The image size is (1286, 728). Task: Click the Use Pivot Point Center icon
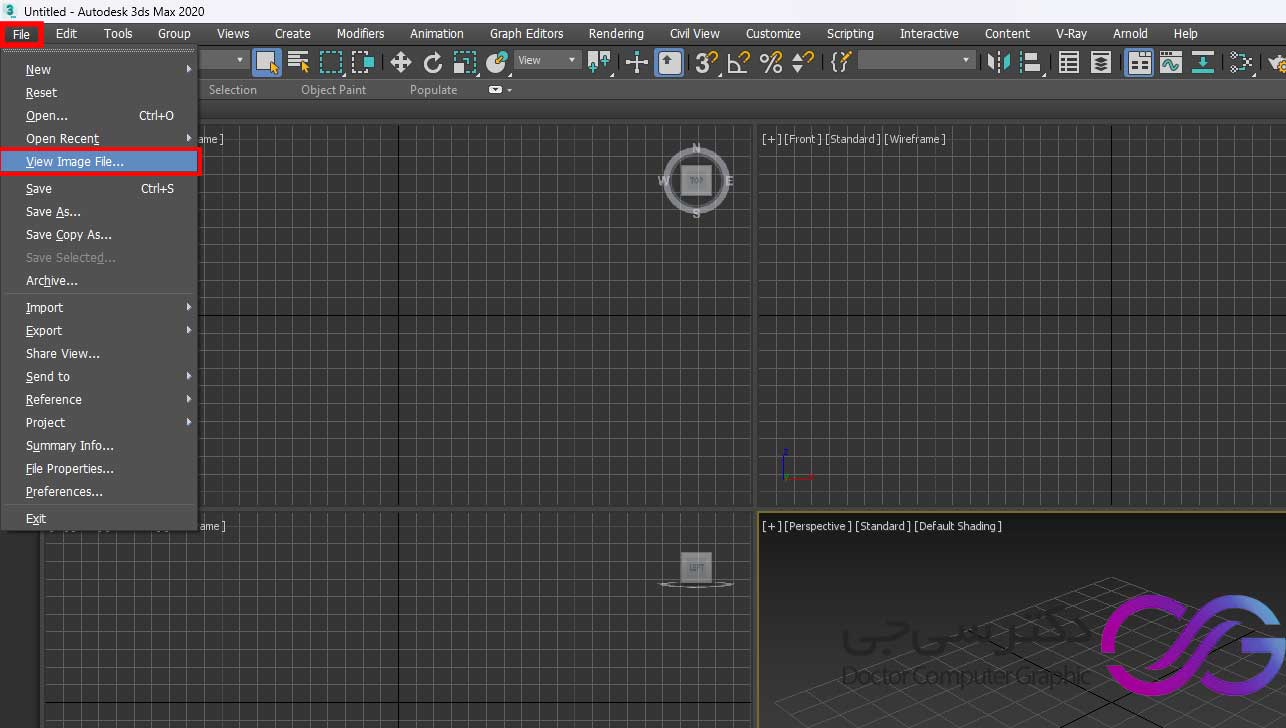pyautogui.click(x=600, y=62)
